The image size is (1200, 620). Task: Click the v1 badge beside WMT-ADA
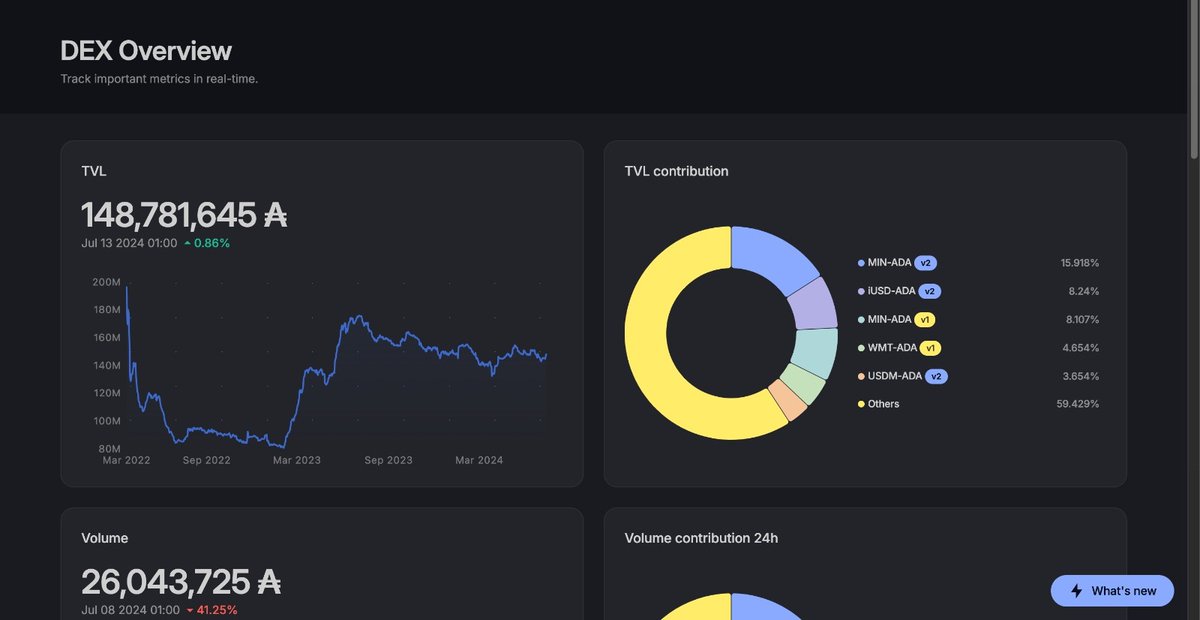(x=930, y=348)
